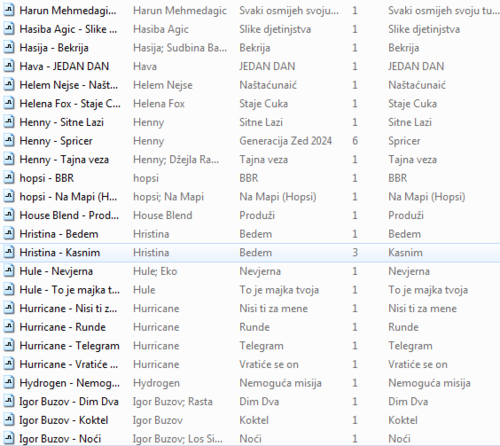Click the audio file icon beside Hristina - Kasnim
The width and height of the screenshot is (500, 446).
[x=9, y=252]
